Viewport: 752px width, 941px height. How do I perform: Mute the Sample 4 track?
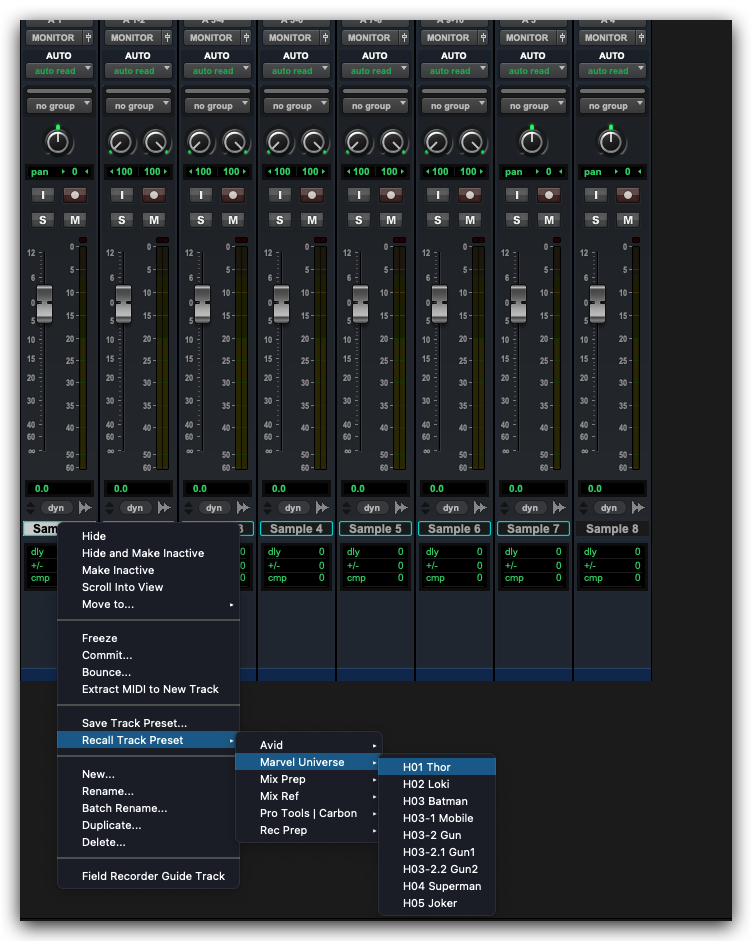[x=312, y=220]
